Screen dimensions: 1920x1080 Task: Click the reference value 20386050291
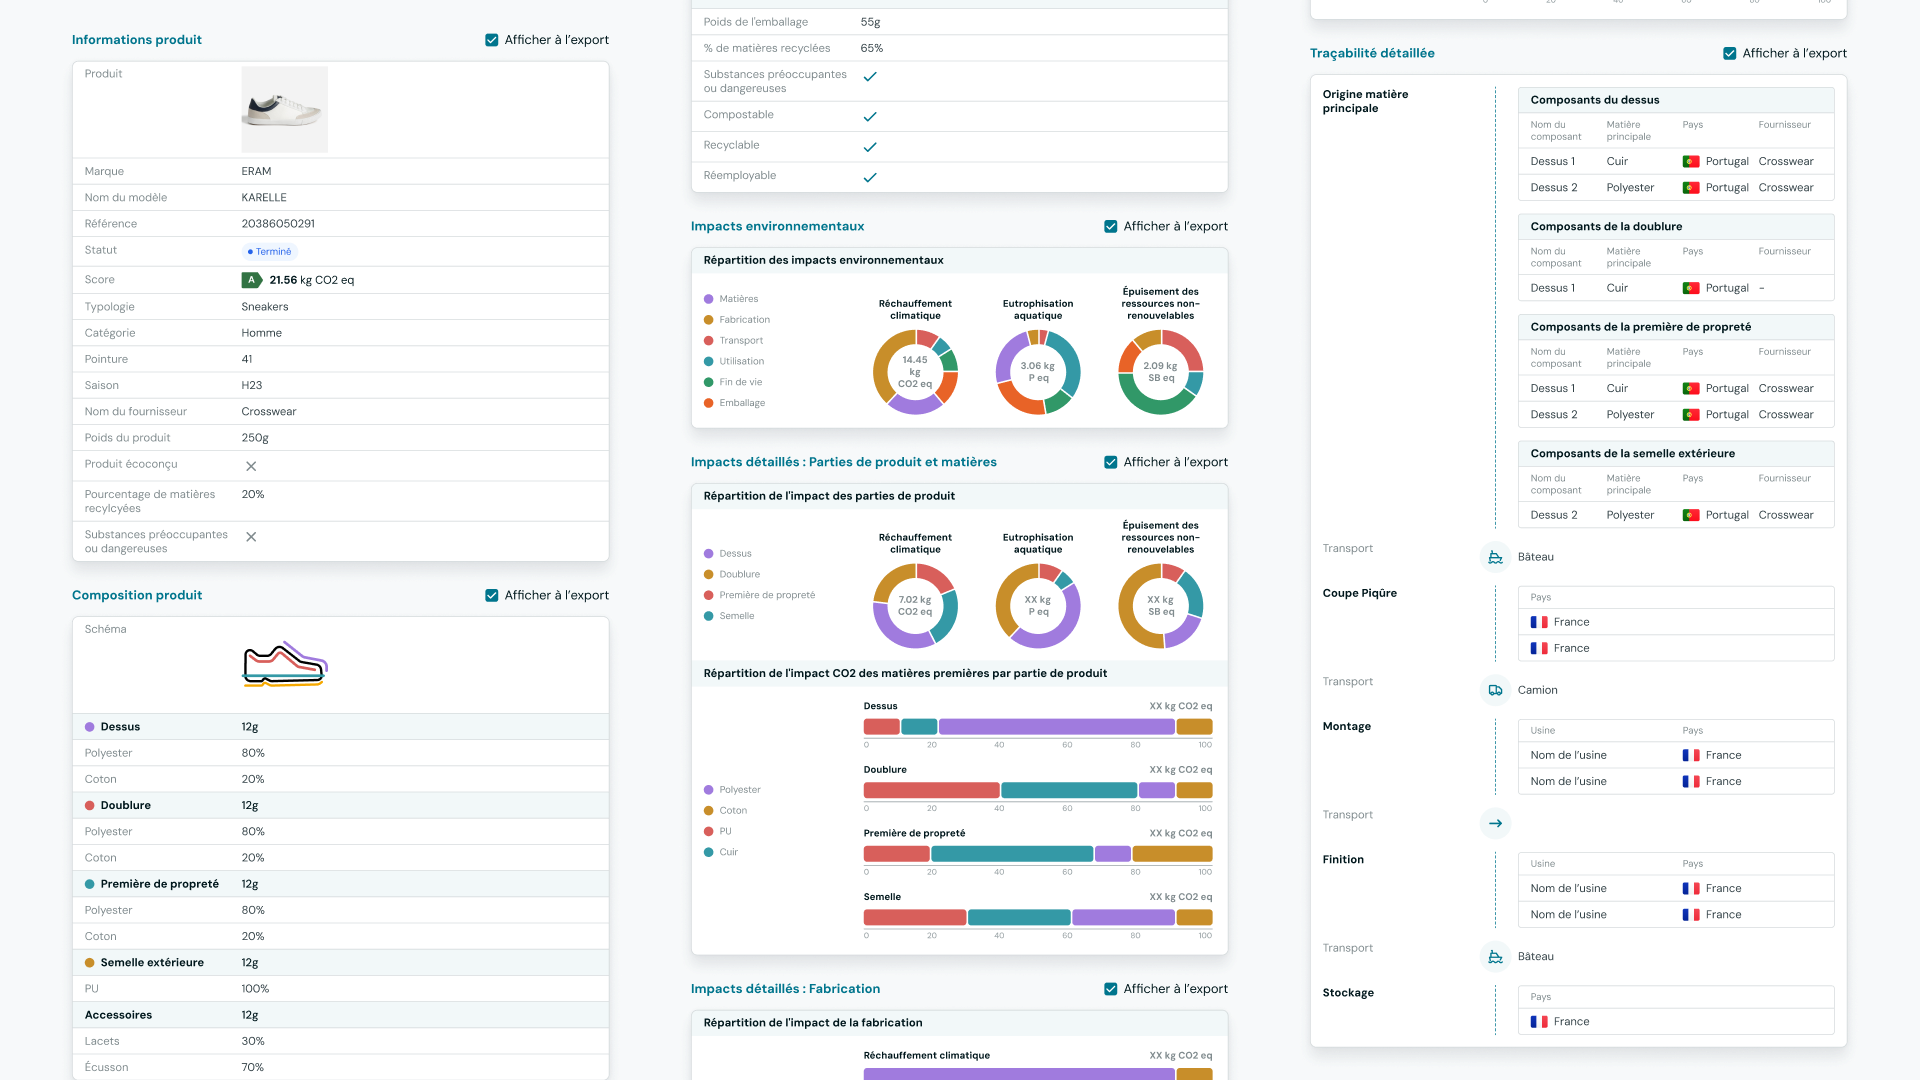coord(278,224)
